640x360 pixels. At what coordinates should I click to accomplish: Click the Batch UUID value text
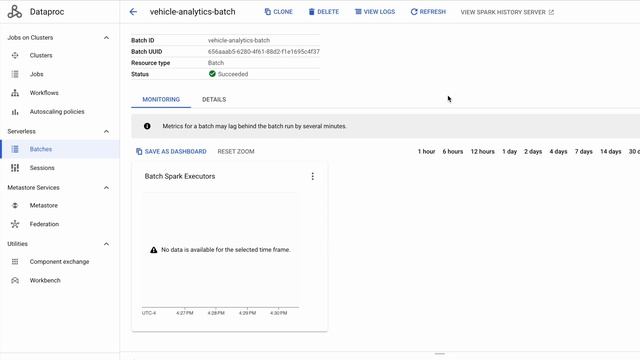click(x=264, y=52)
